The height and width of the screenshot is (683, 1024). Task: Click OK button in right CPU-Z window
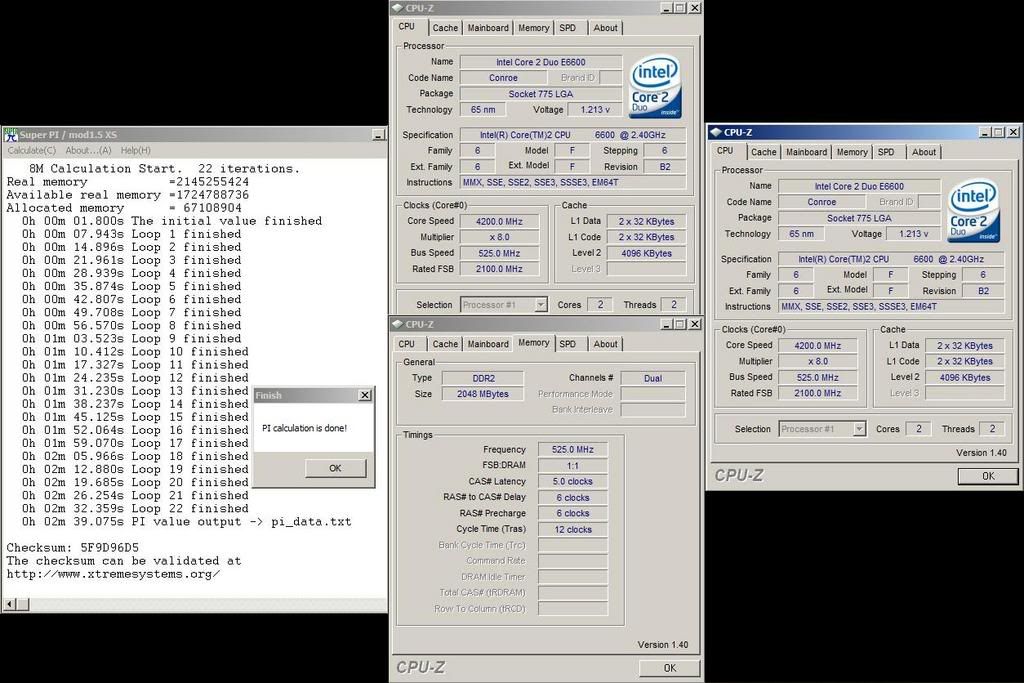click(x=987, y=476)
